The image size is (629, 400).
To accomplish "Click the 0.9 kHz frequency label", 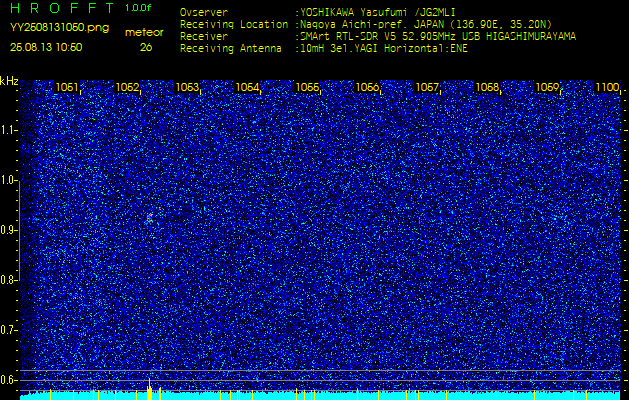I will 7,230.
